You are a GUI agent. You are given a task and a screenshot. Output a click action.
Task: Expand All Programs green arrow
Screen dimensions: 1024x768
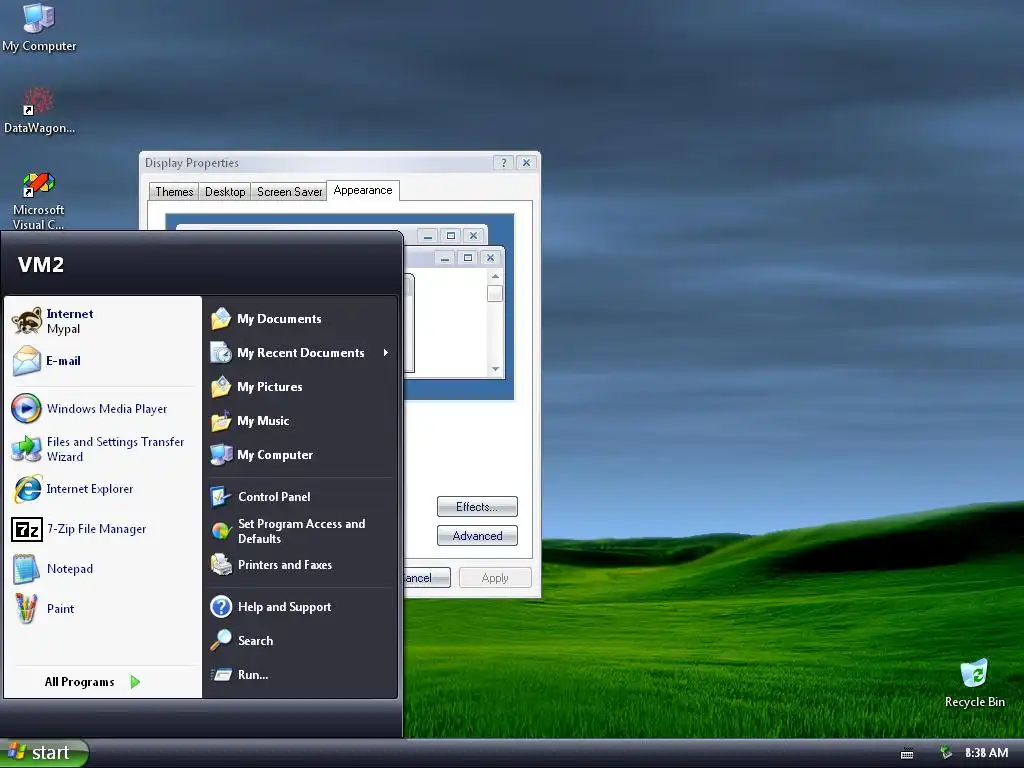pyautogui.click(x=135, y=682)
